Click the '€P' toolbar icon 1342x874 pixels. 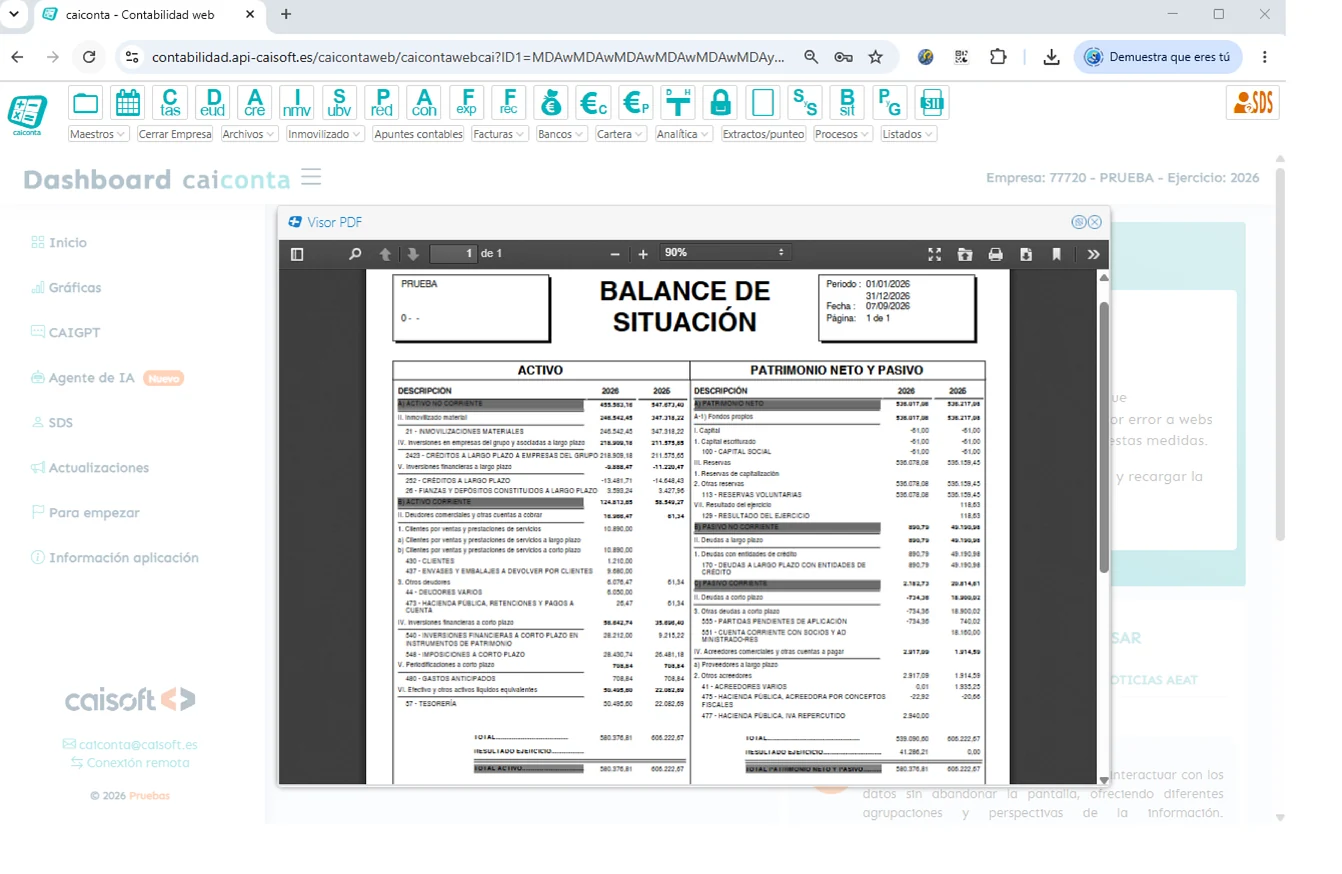635,102
